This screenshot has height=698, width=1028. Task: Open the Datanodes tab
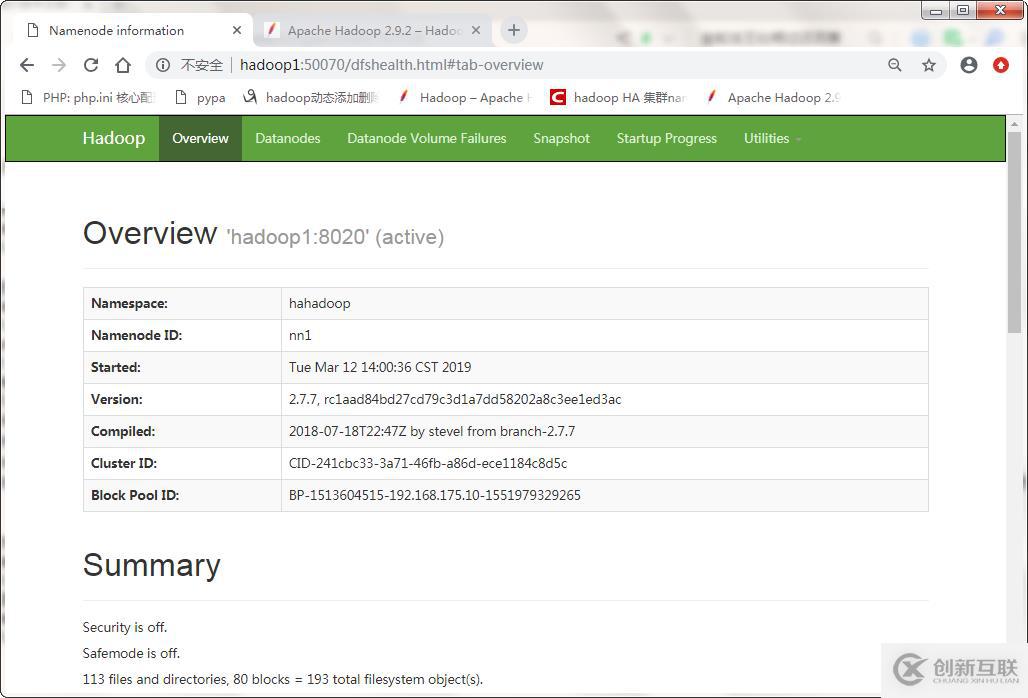pos(287,138)
